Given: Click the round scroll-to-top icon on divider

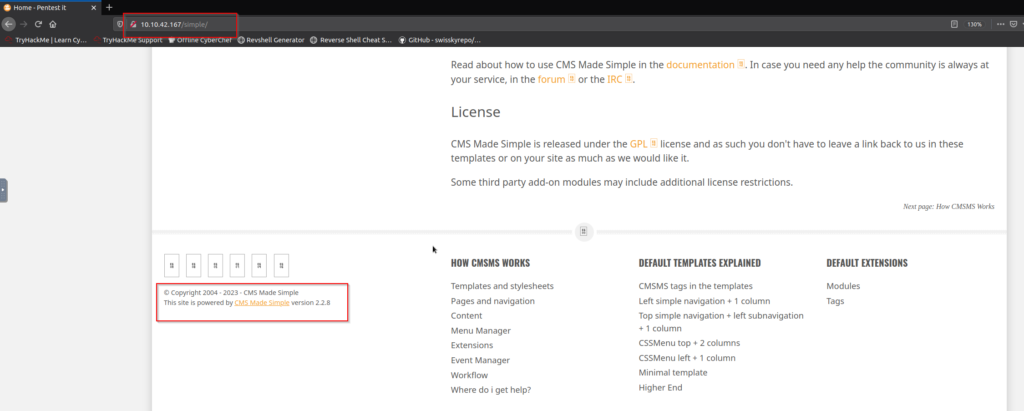Looking at the screenshot, I should (x=584, y=232).
